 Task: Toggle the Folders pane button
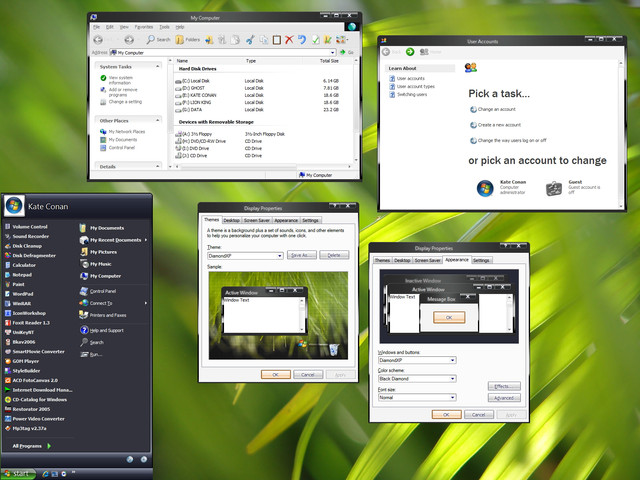[187, 40]
